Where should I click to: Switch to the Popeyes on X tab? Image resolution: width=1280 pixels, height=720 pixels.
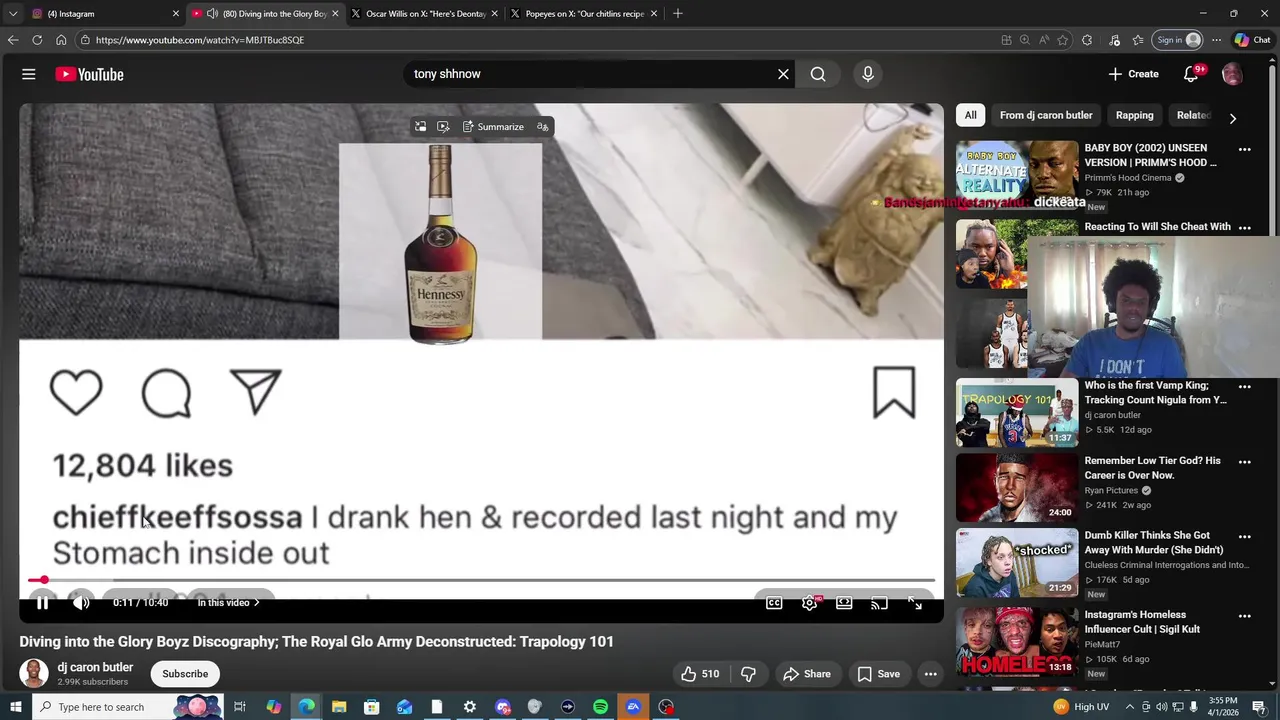[x=583, y=14]
